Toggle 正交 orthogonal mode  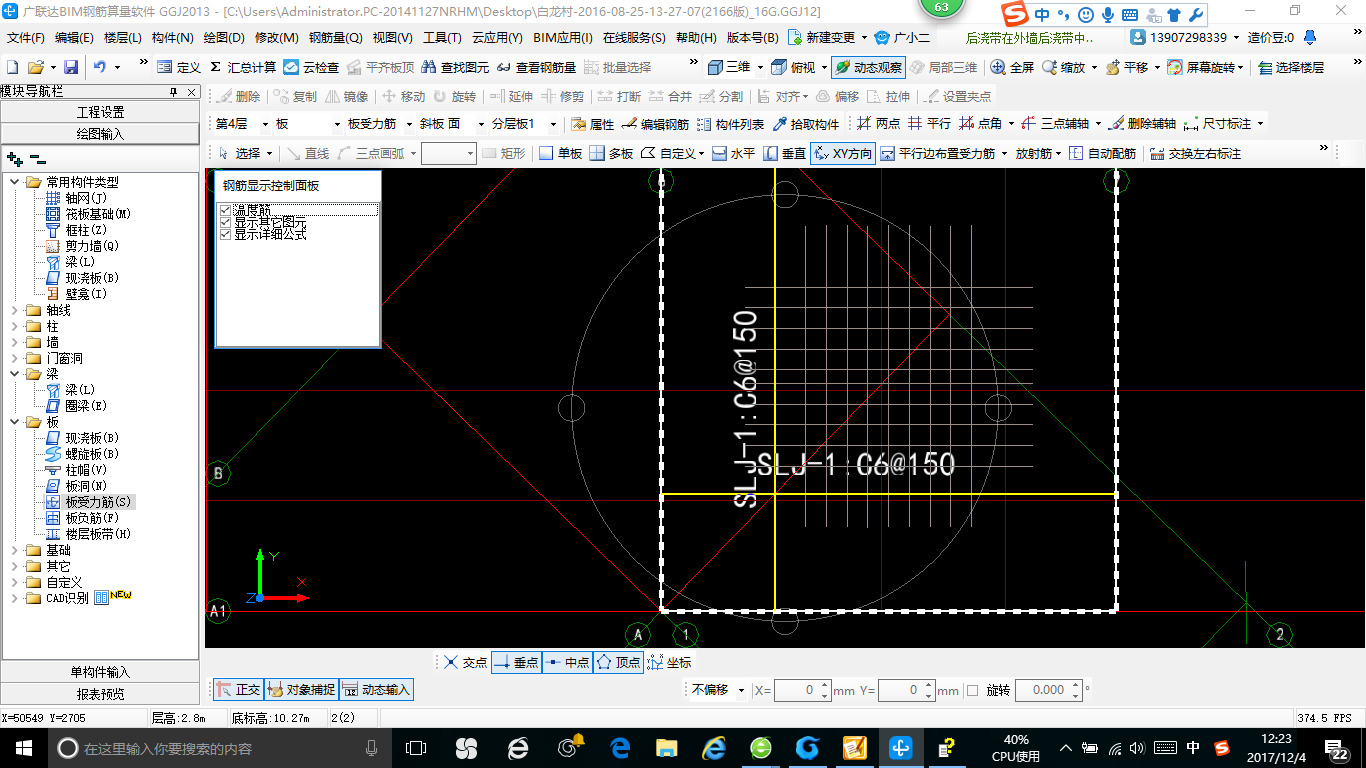click(x=238, y=689)
